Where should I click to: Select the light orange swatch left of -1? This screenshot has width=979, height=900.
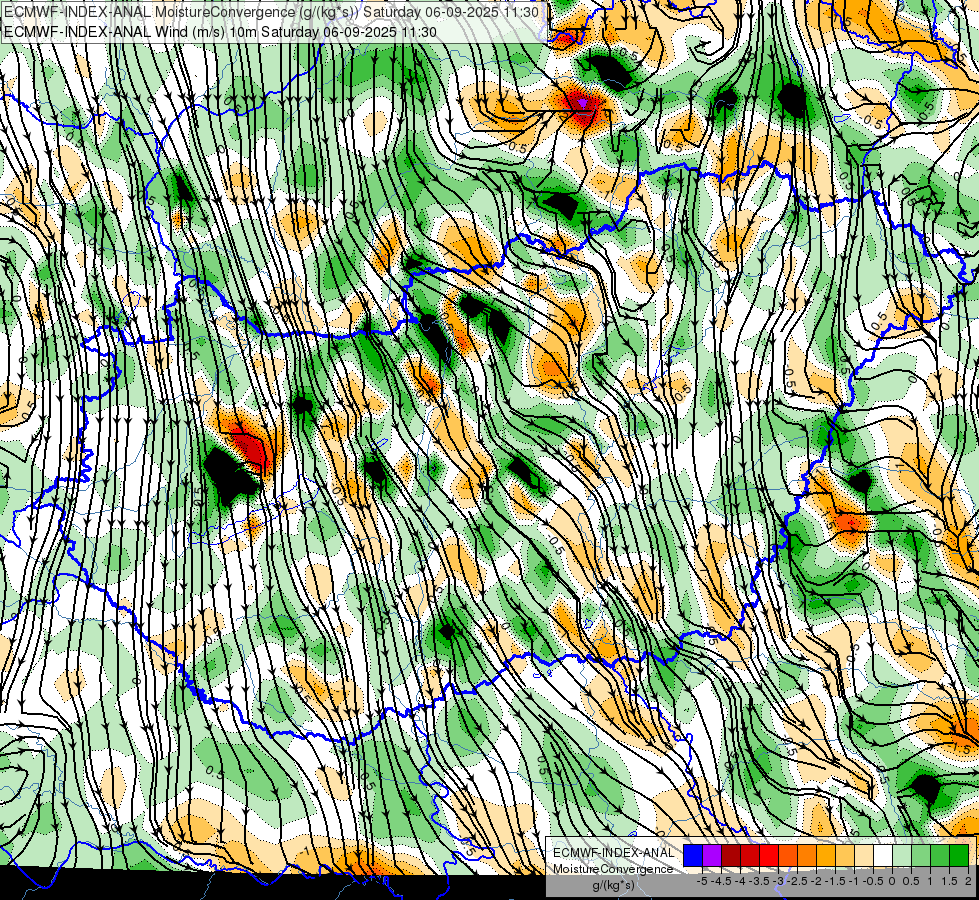click(x=845, y=855)
